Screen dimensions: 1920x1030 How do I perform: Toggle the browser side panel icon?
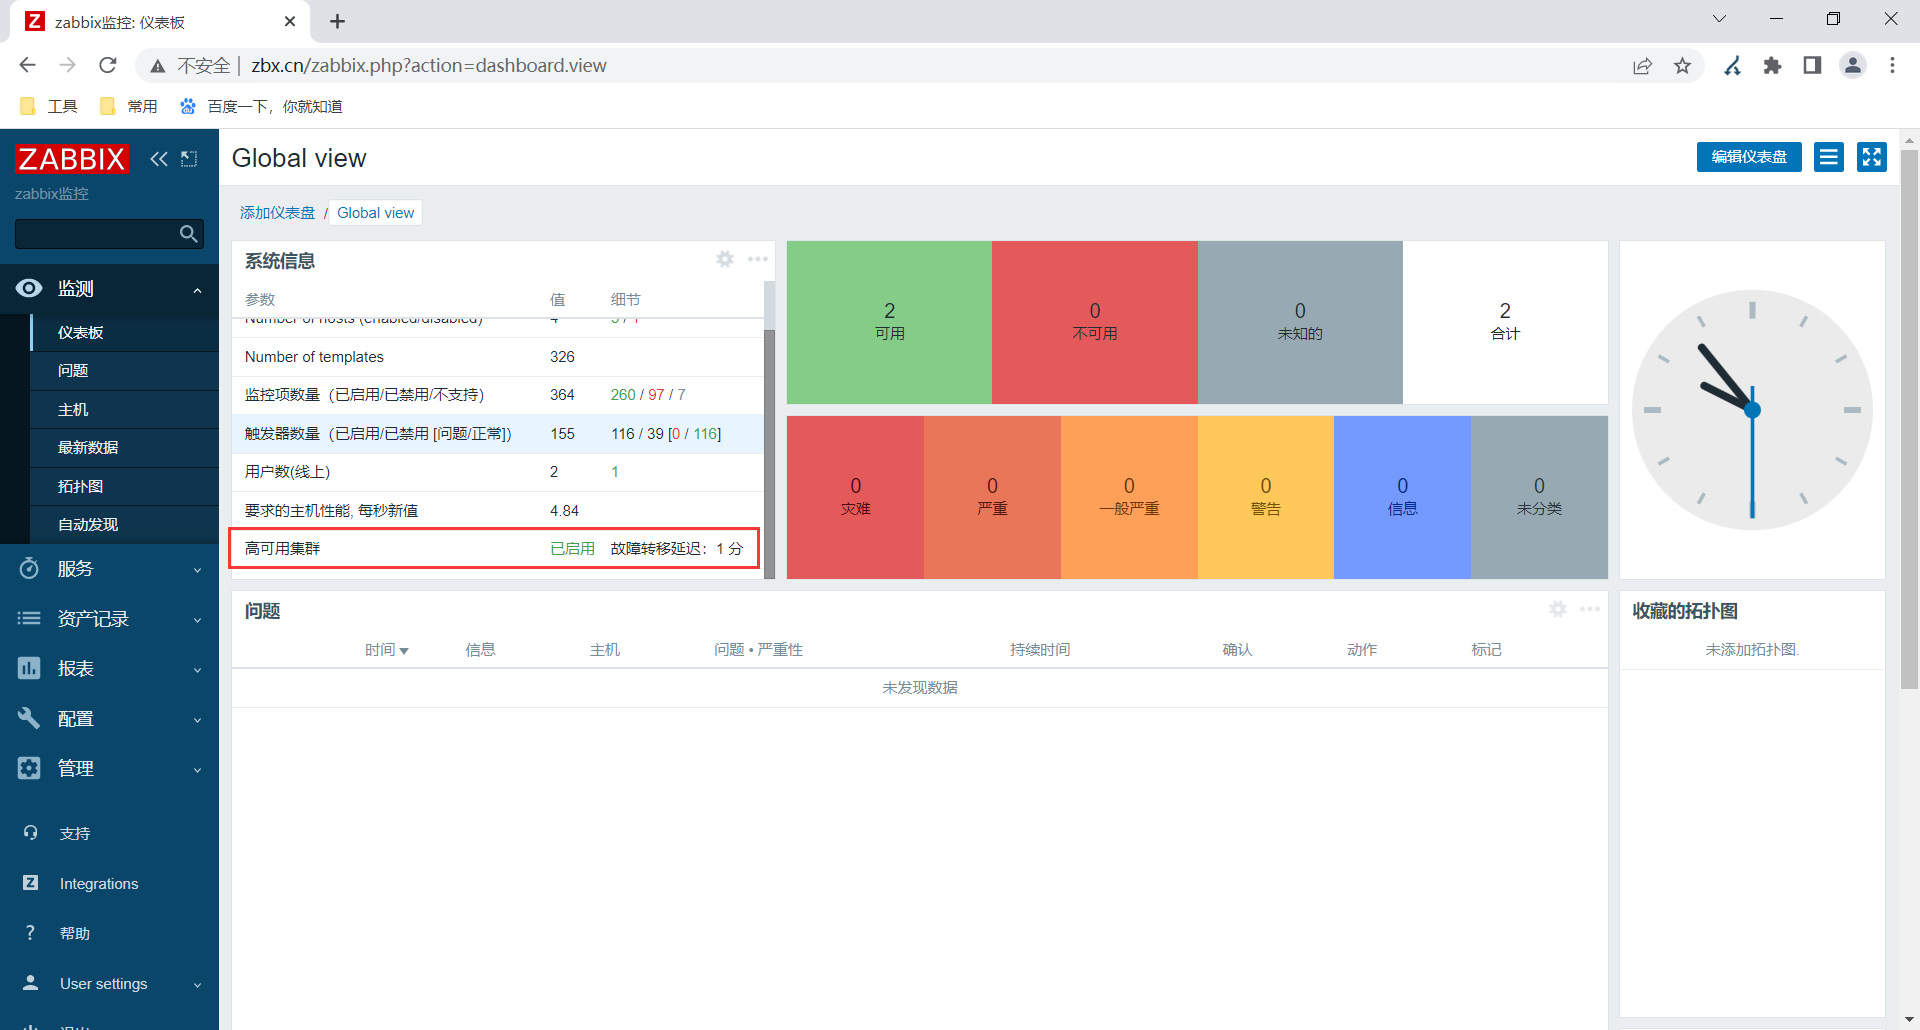click(x=1812, y=65)
